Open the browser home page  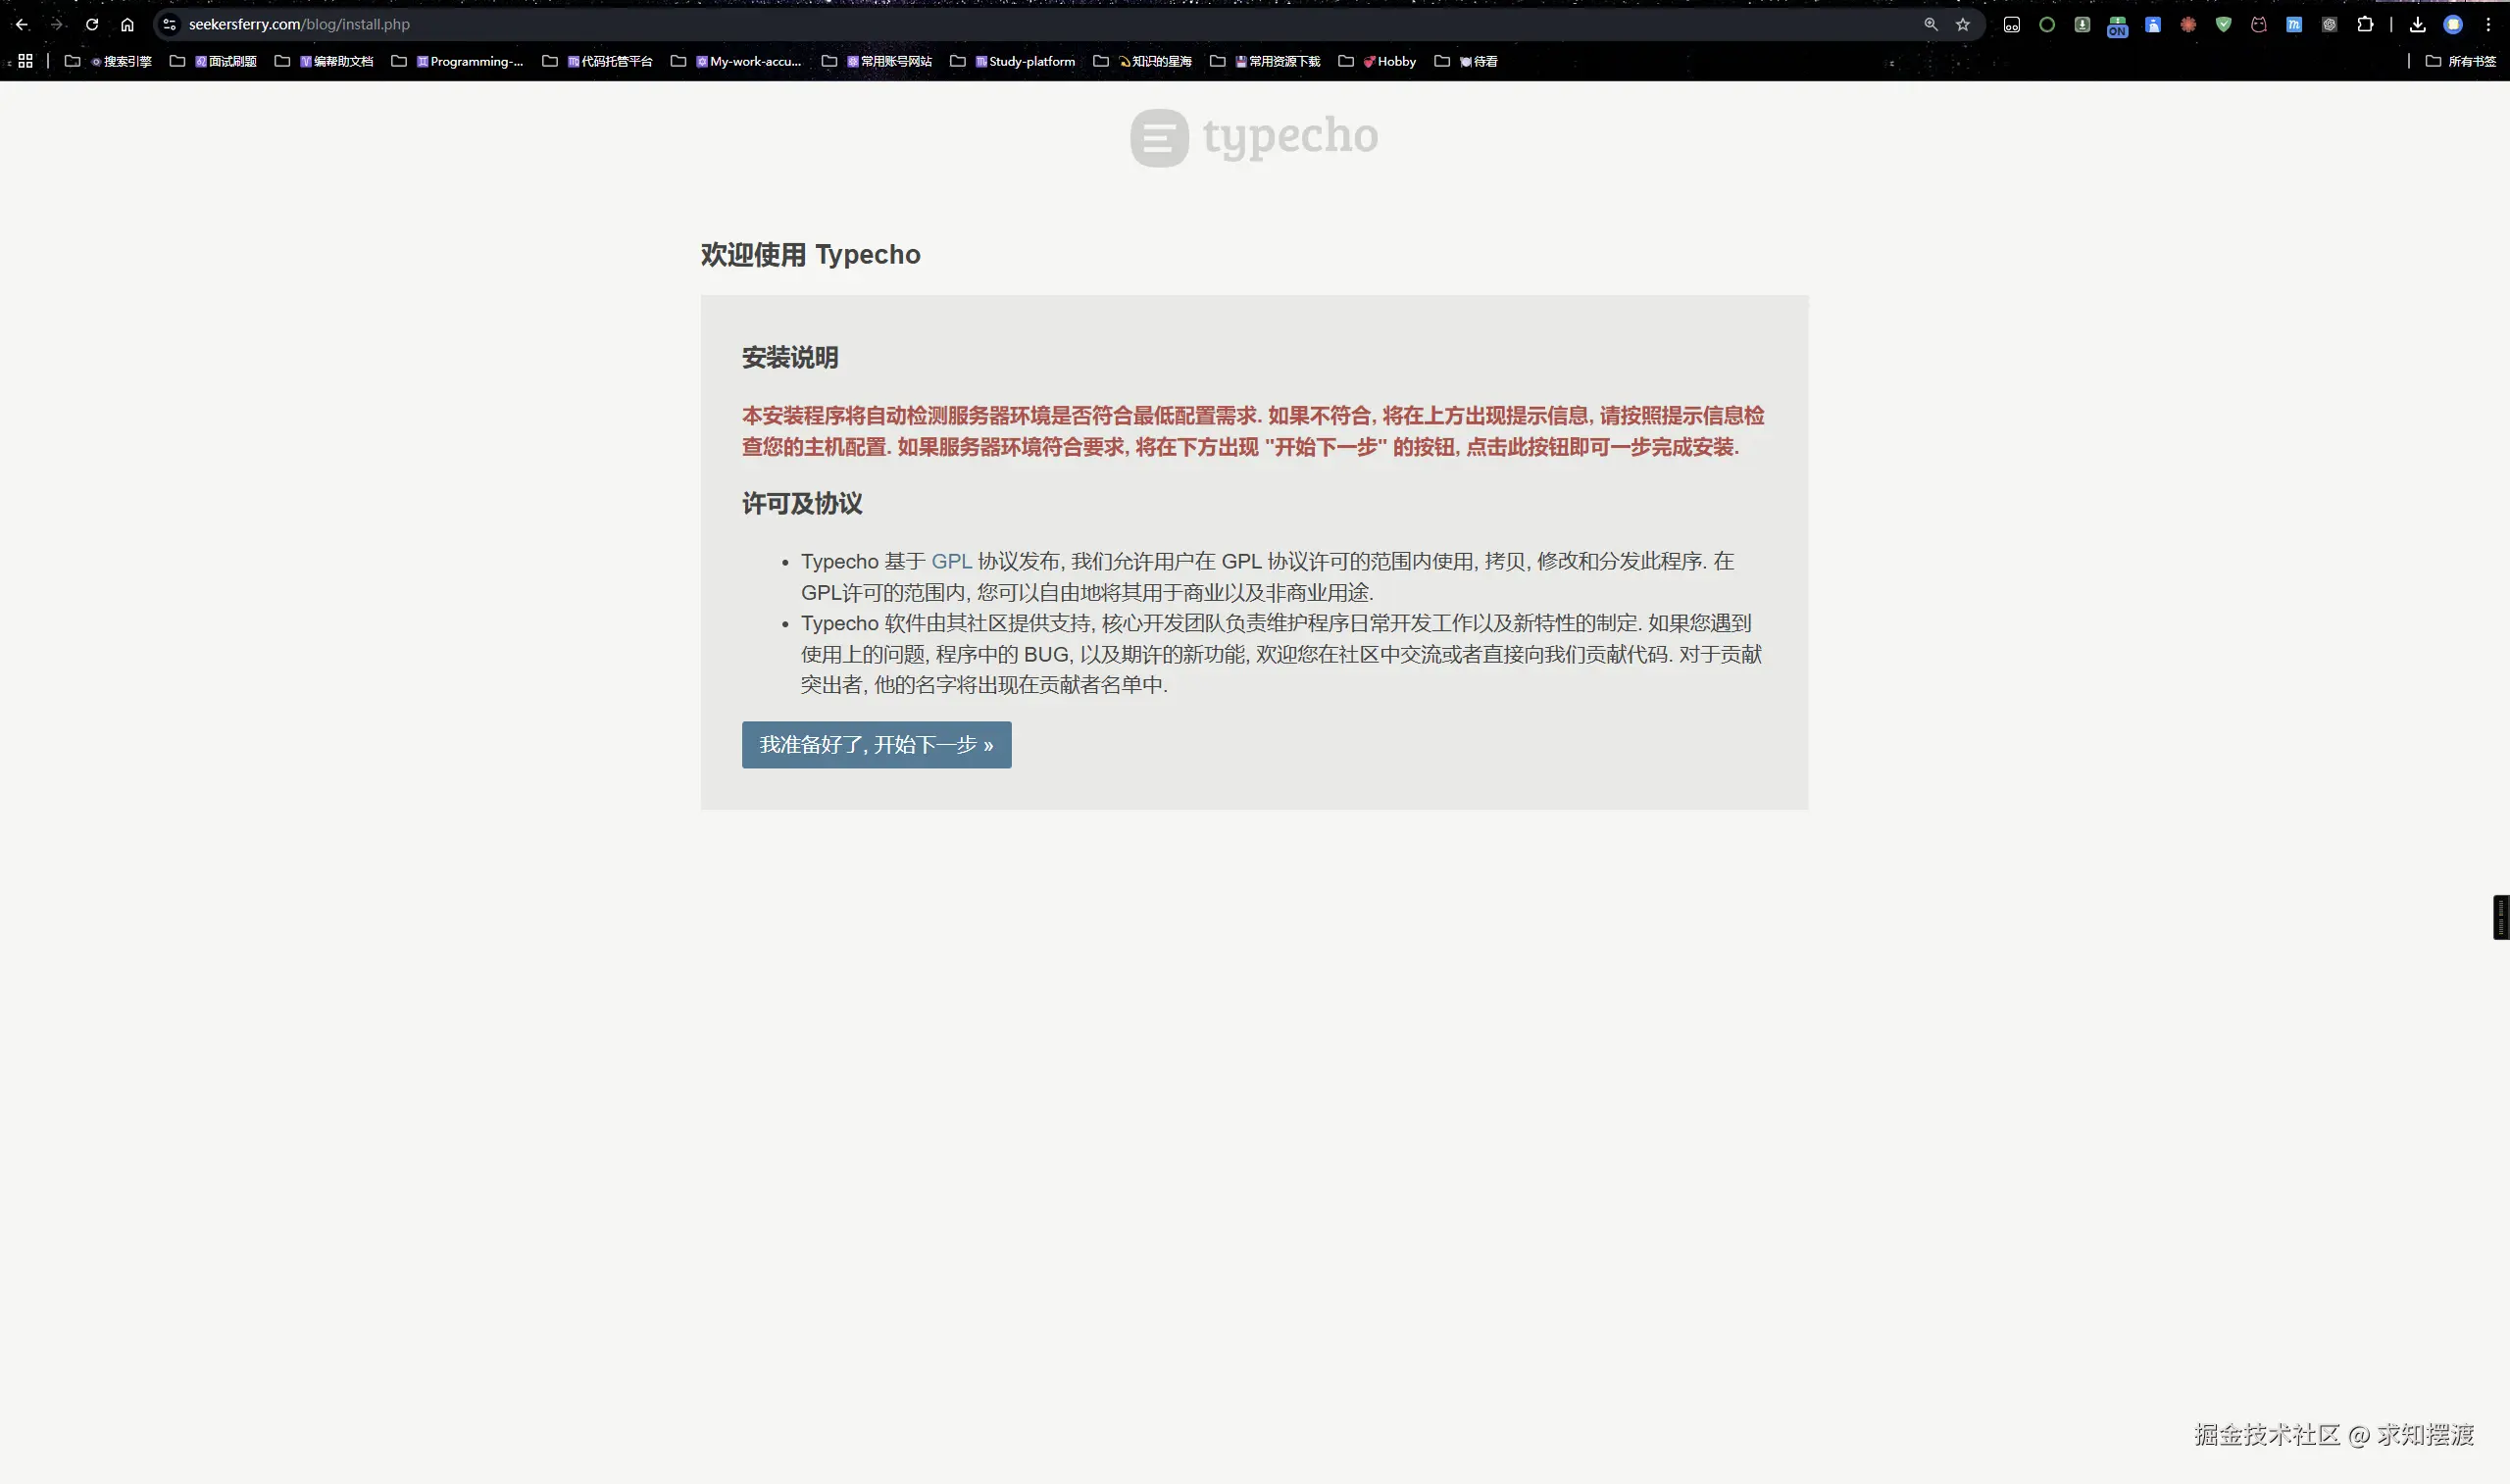(127, 24)
